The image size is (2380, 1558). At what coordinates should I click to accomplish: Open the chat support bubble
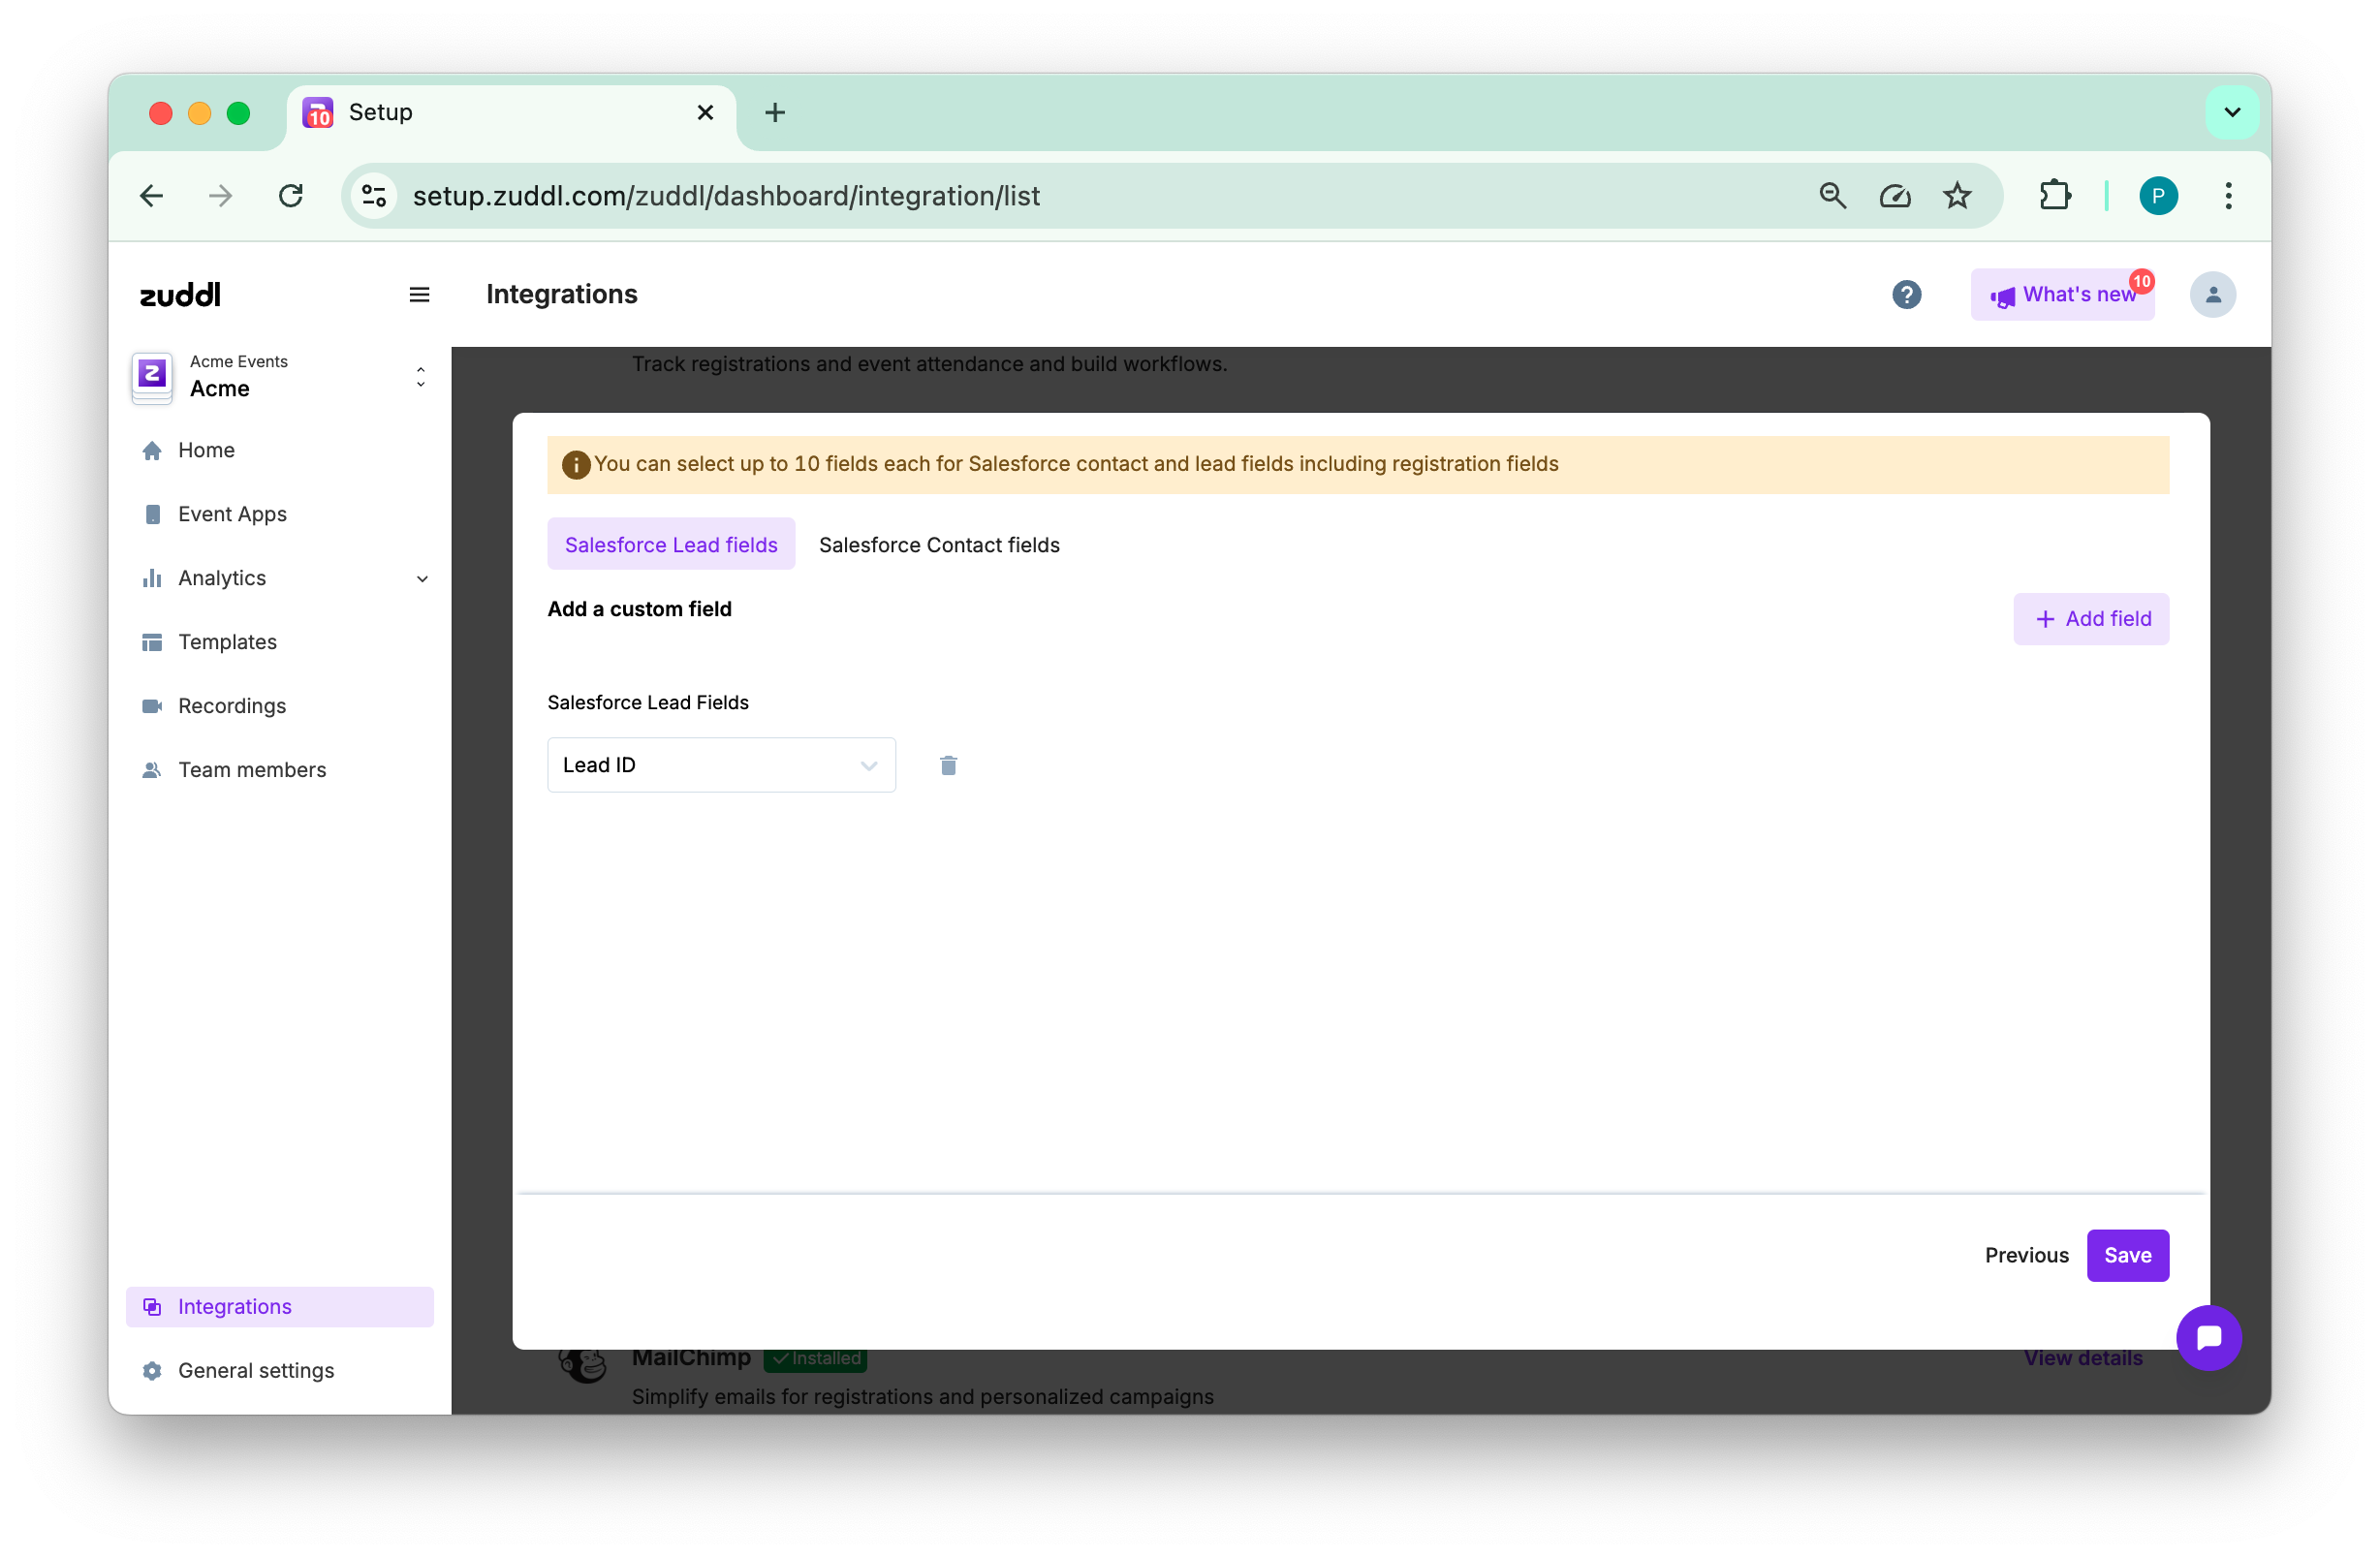2208,1337
